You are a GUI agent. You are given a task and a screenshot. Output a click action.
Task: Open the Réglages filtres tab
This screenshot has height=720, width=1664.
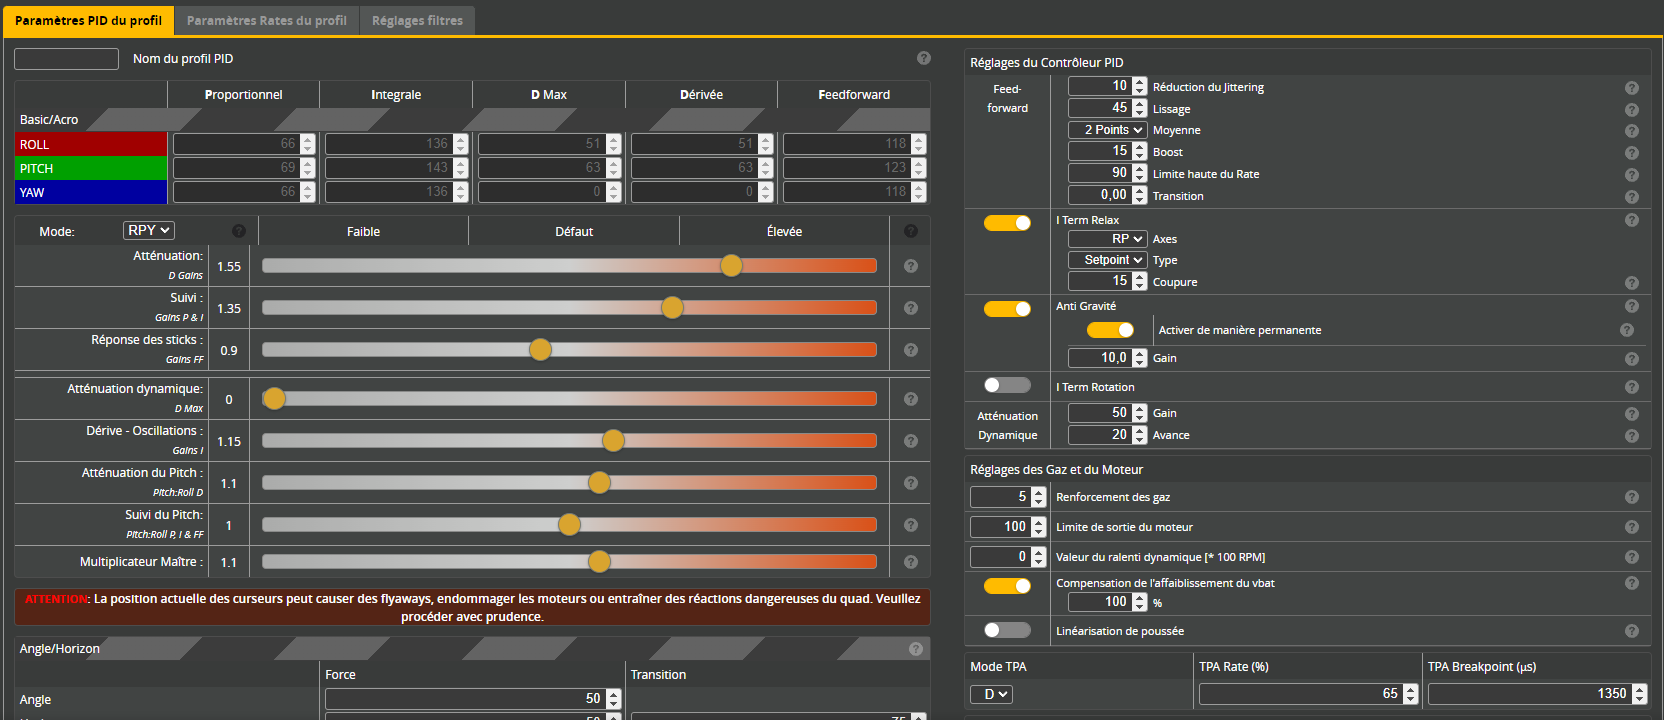pos(417,20)
